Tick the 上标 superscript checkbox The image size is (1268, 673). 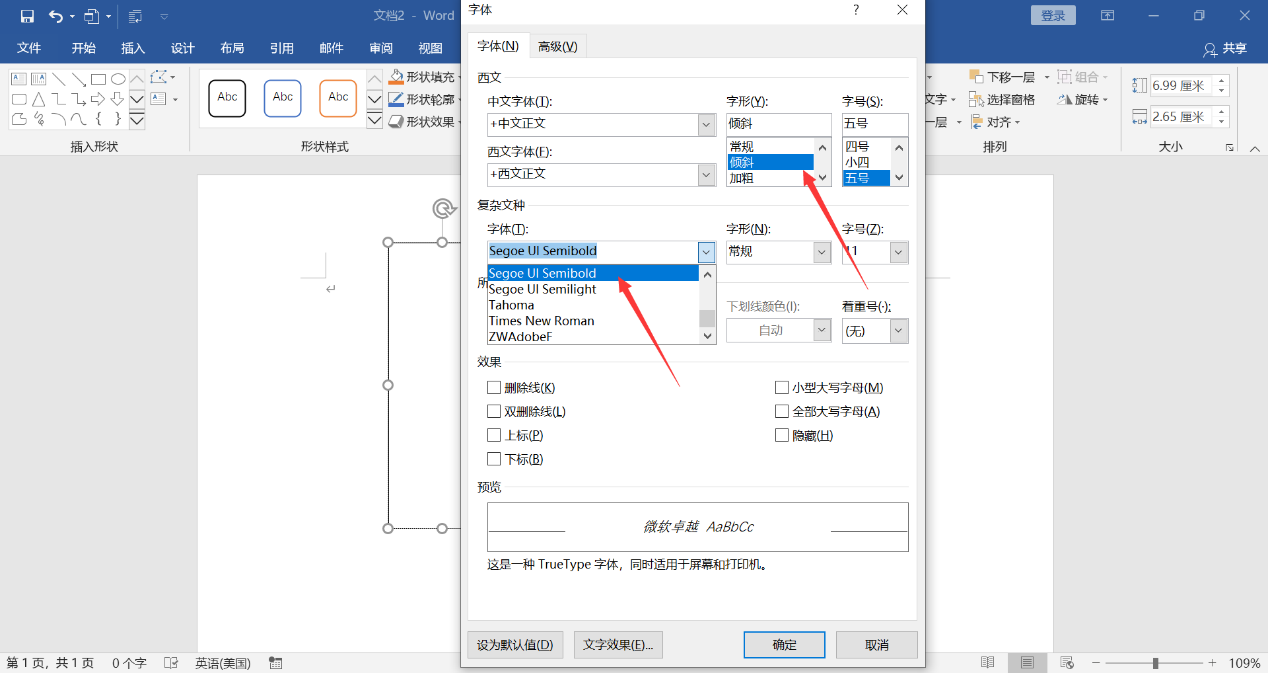point(494,435)
